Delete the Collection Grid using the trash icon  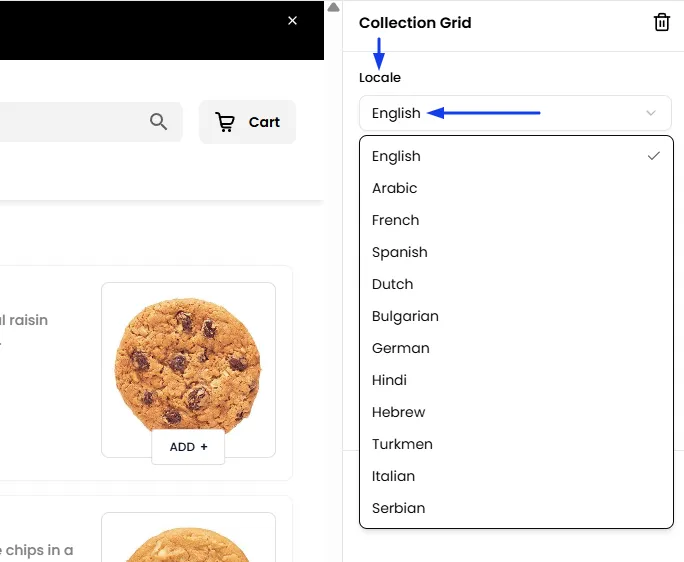pyautogui.click(x=661, y=22)
